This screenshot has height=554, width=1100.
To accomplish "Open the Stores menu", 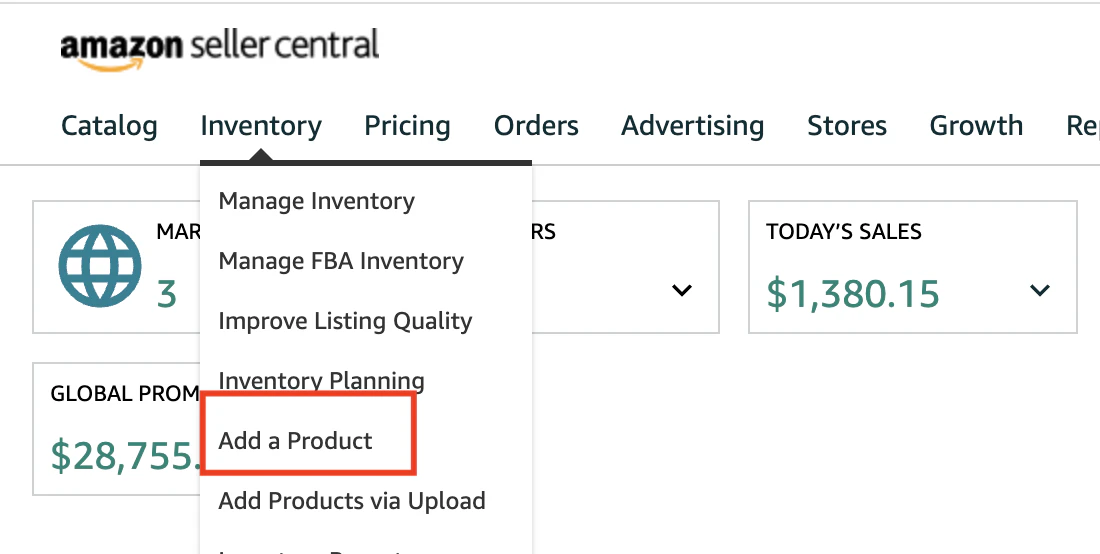I will [x=847, y=126].
